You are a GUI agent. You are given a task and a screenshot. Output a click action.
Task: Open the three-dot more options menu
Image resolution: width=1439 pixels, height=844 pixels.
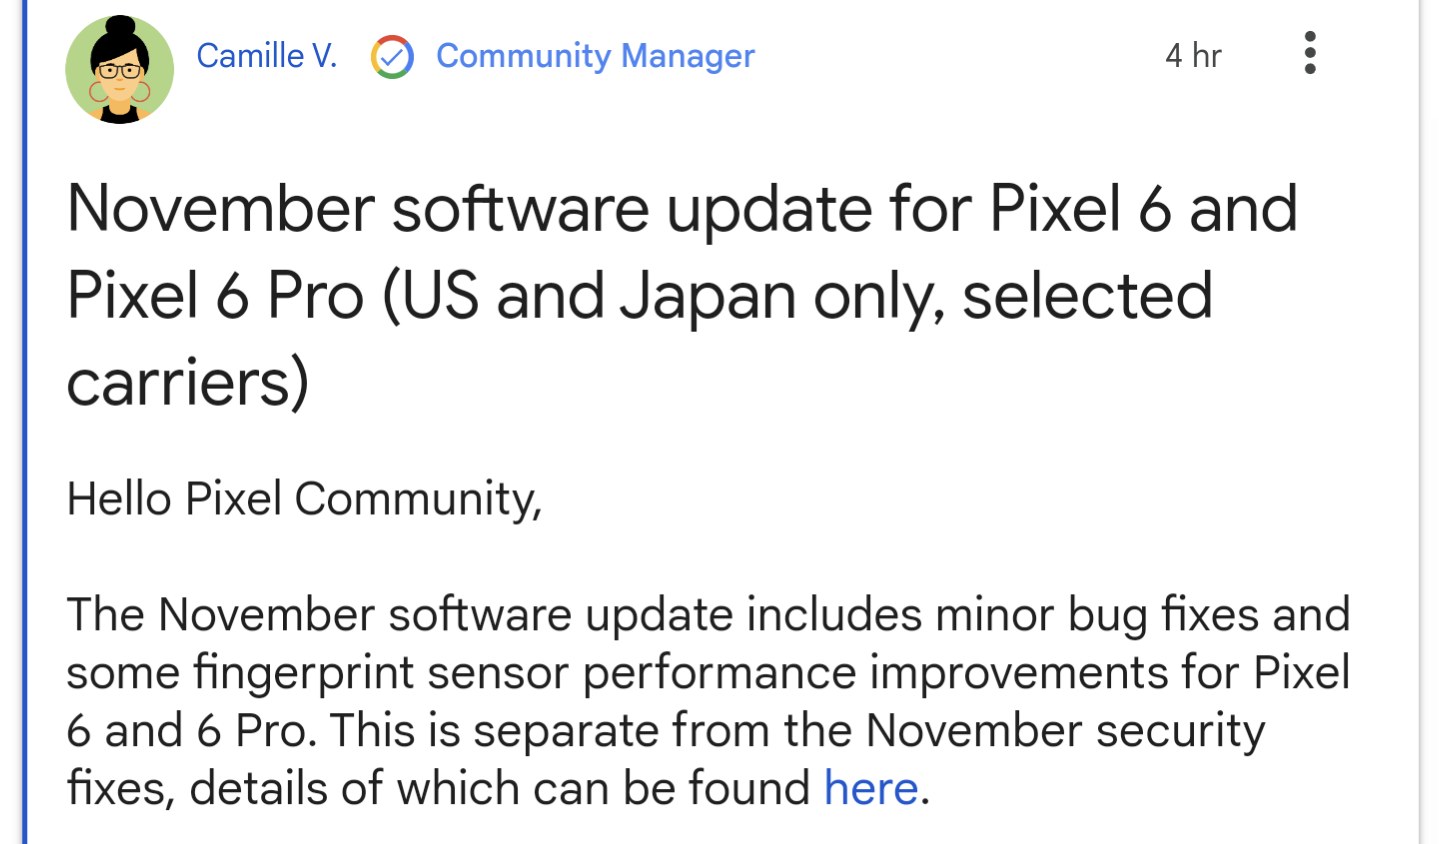click(1309, 53)
